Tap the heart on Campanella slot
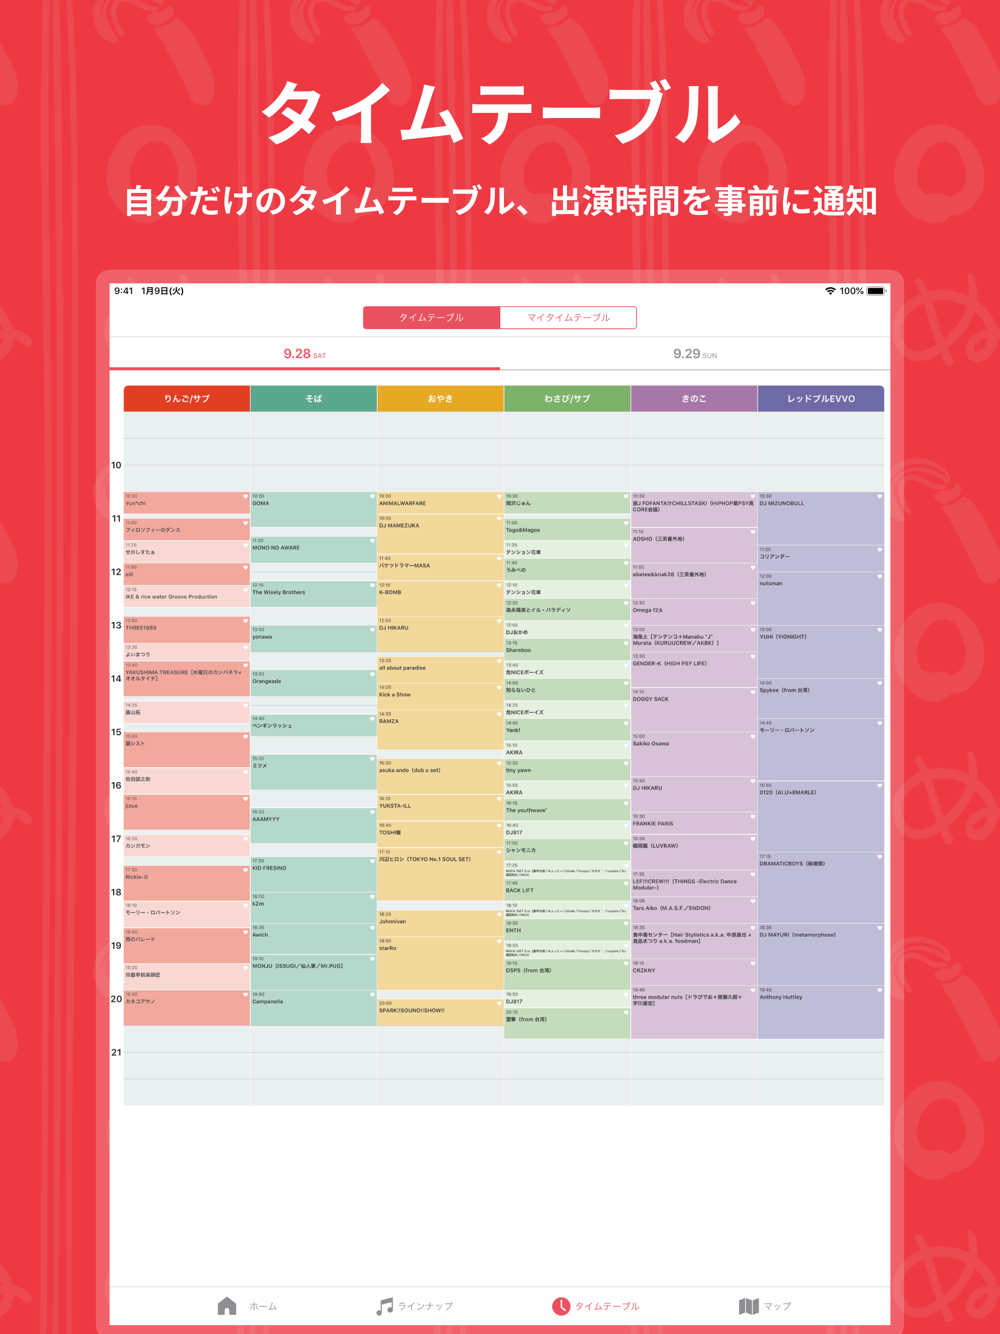1000x1334 pixels. point(372,995)
